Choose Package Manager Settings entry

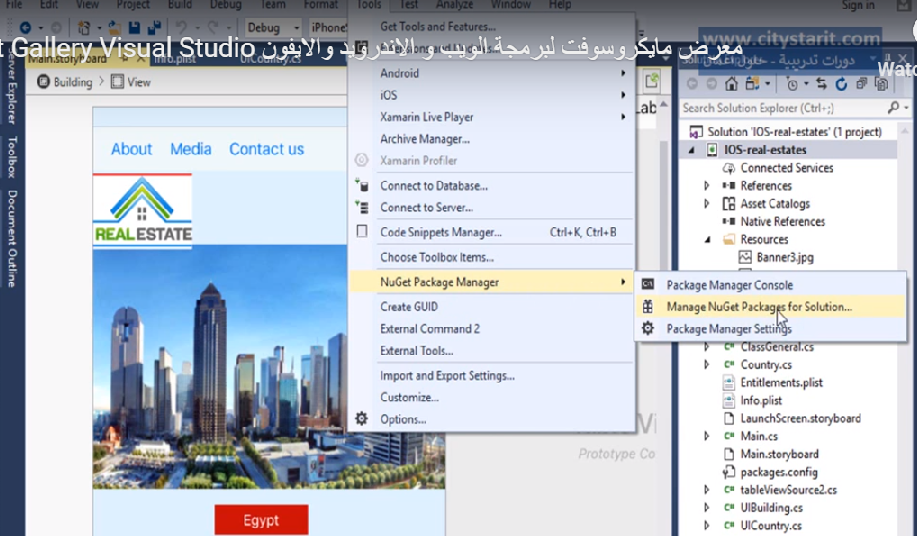pyautogui.click(x=771, y=328)
